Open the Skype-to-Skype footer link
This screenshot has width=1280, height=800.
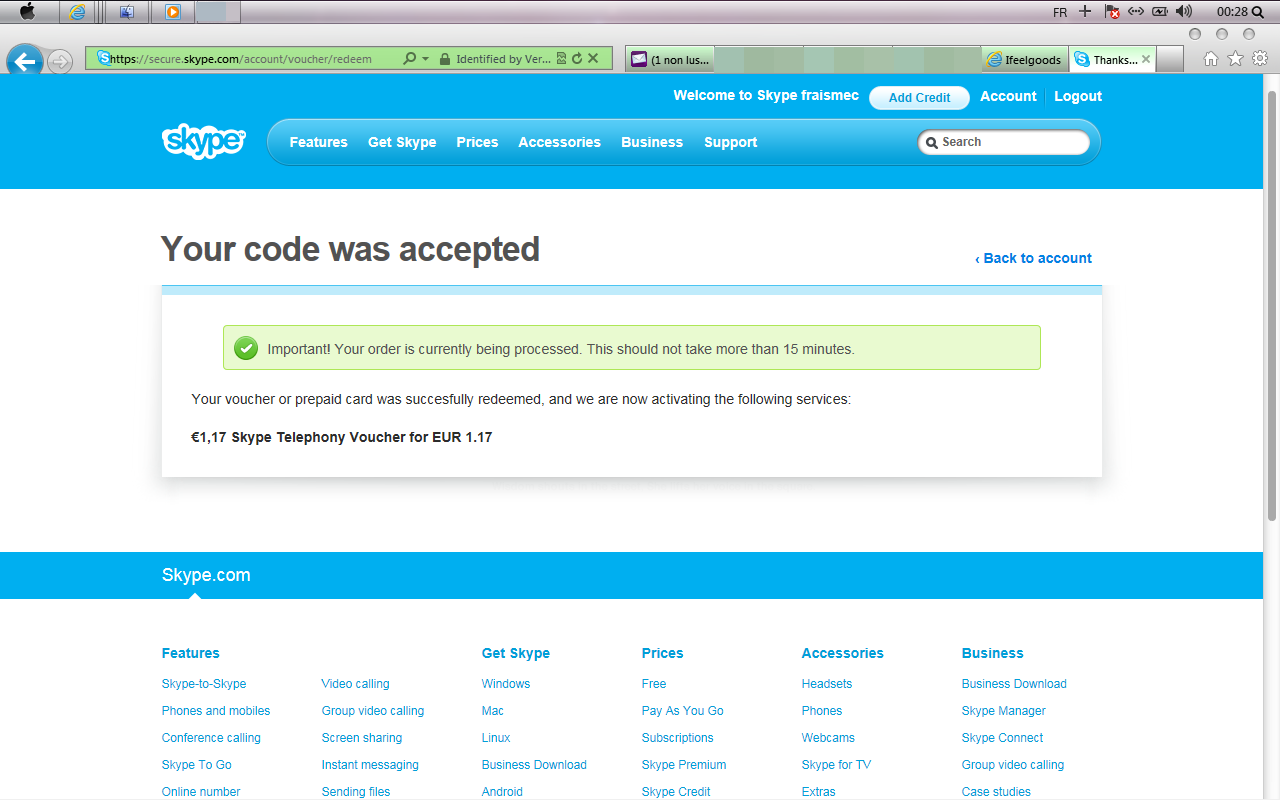coord(204,684)
